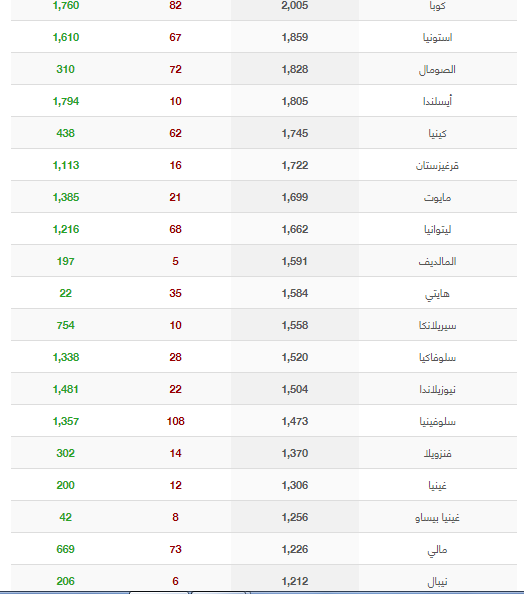
Task: Select total cases cell 1,473
Action: coord(295,421)
